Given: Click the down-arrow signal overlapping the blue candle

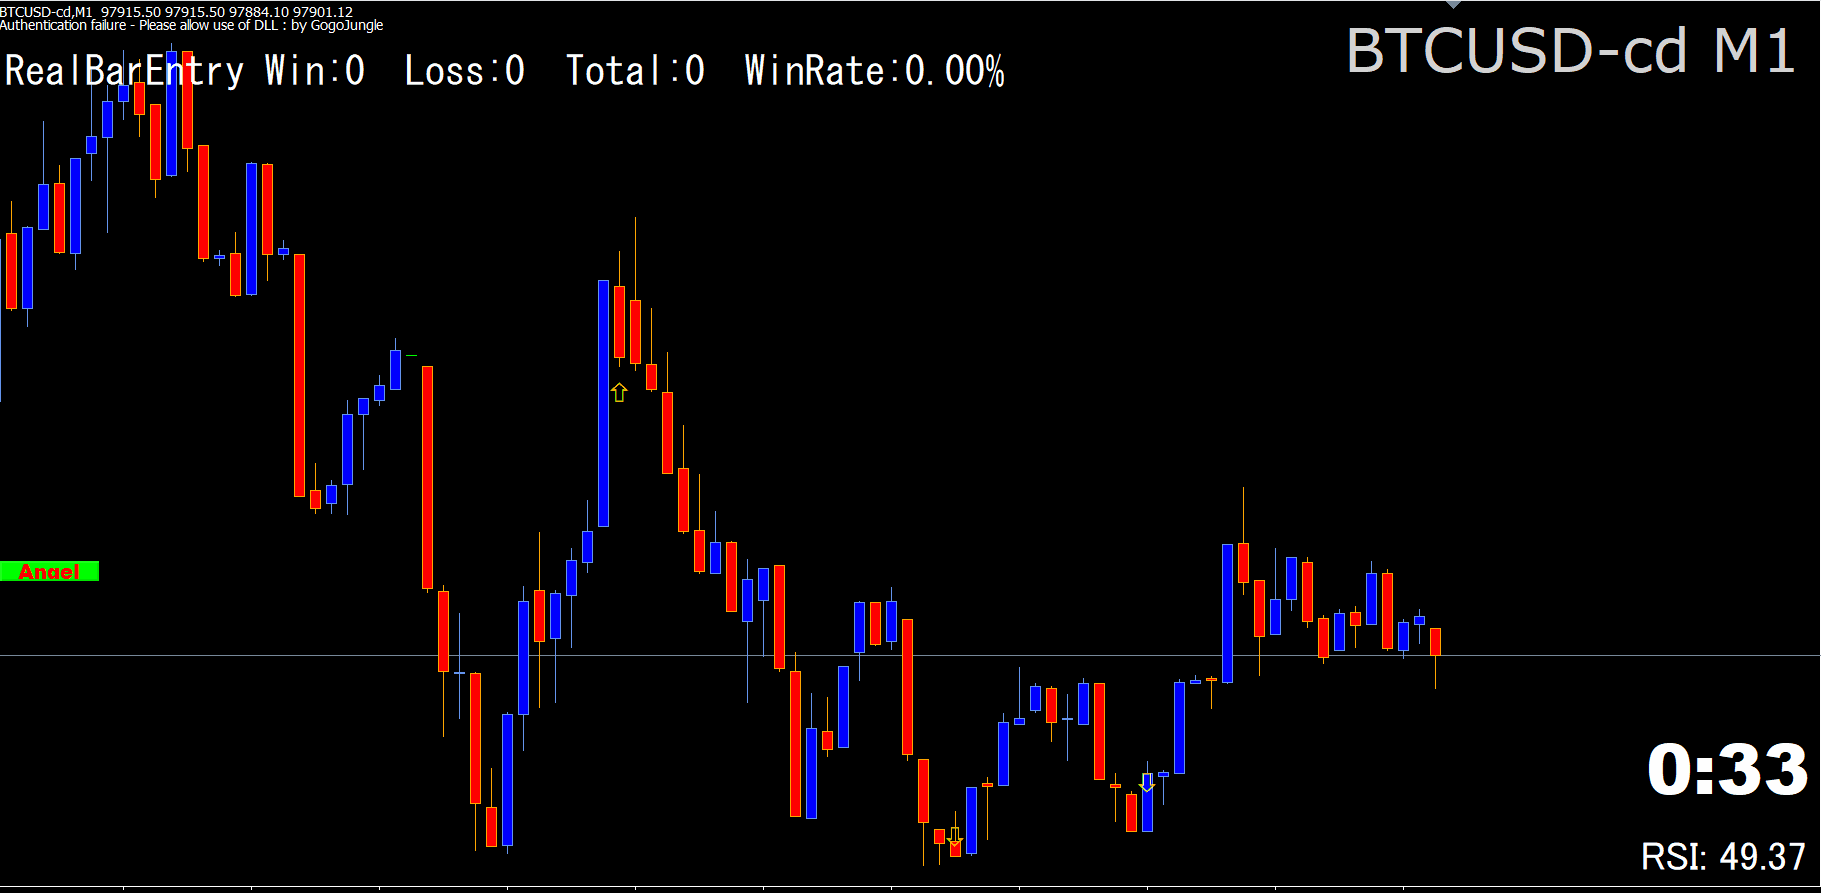Looking at the screenshot, I should (1147, 782).
